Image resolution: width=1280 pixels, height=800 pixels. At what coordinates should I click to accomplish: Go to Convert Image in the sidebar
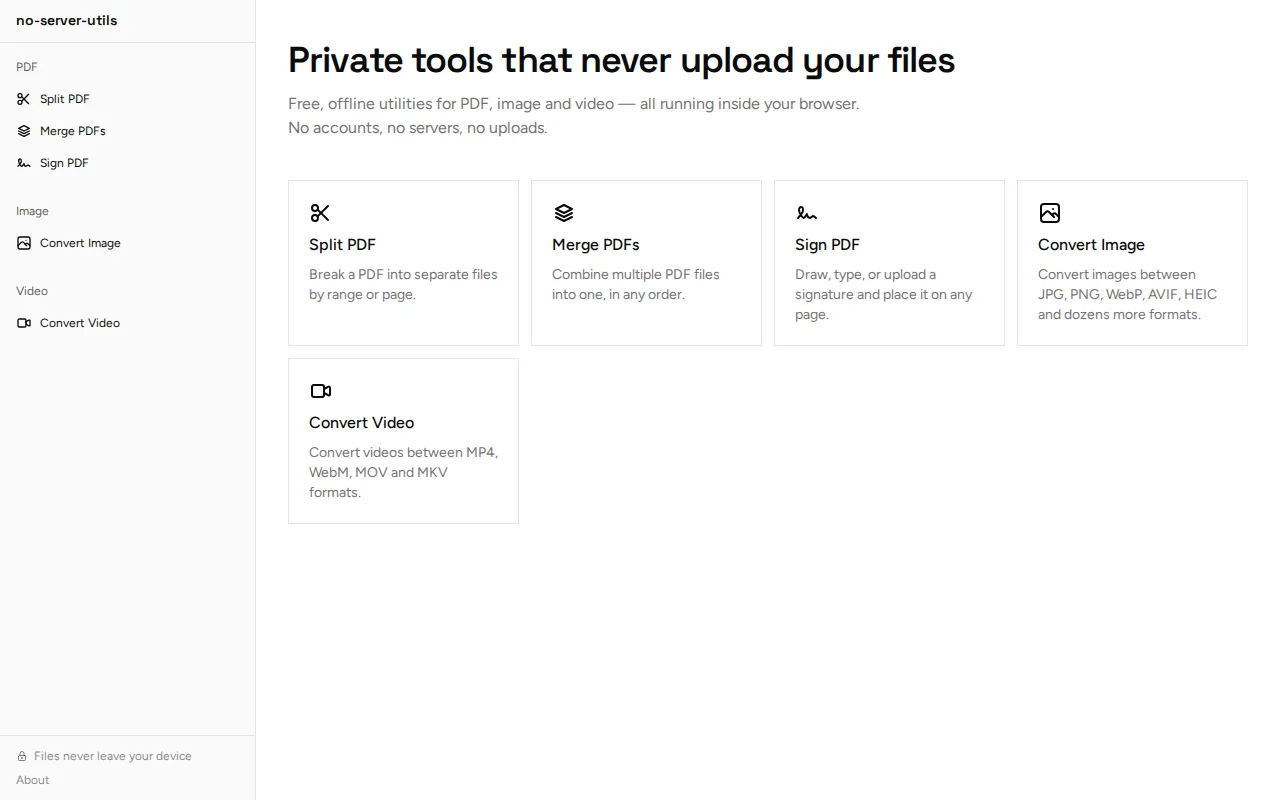pyautogui.click(x=128, y=243)
